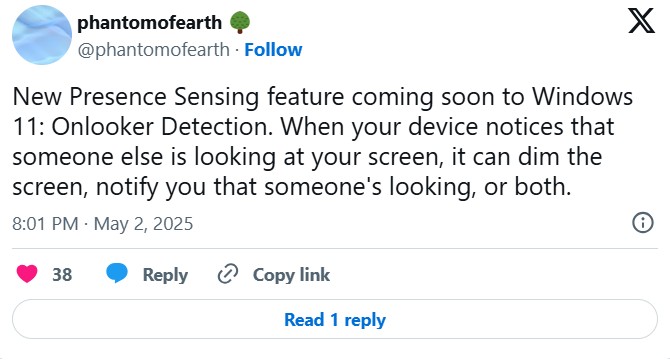Open the X logo in the top corner

tap(641, 20)
